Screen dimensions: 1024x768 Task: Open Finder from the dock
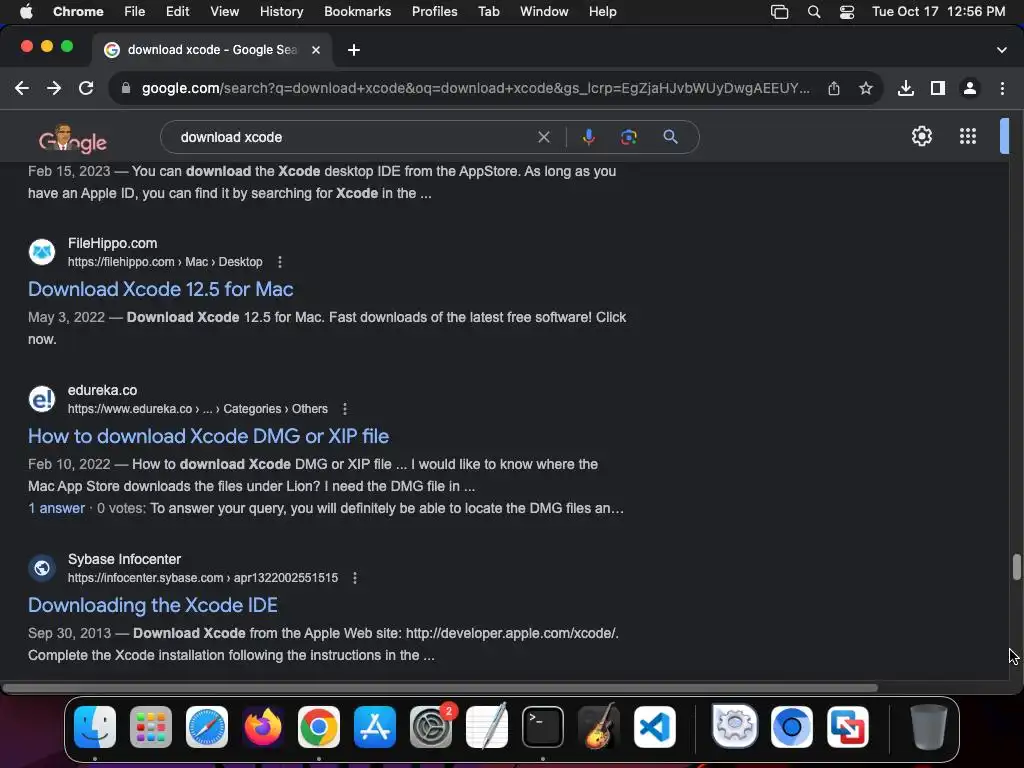tap(95, 727)
